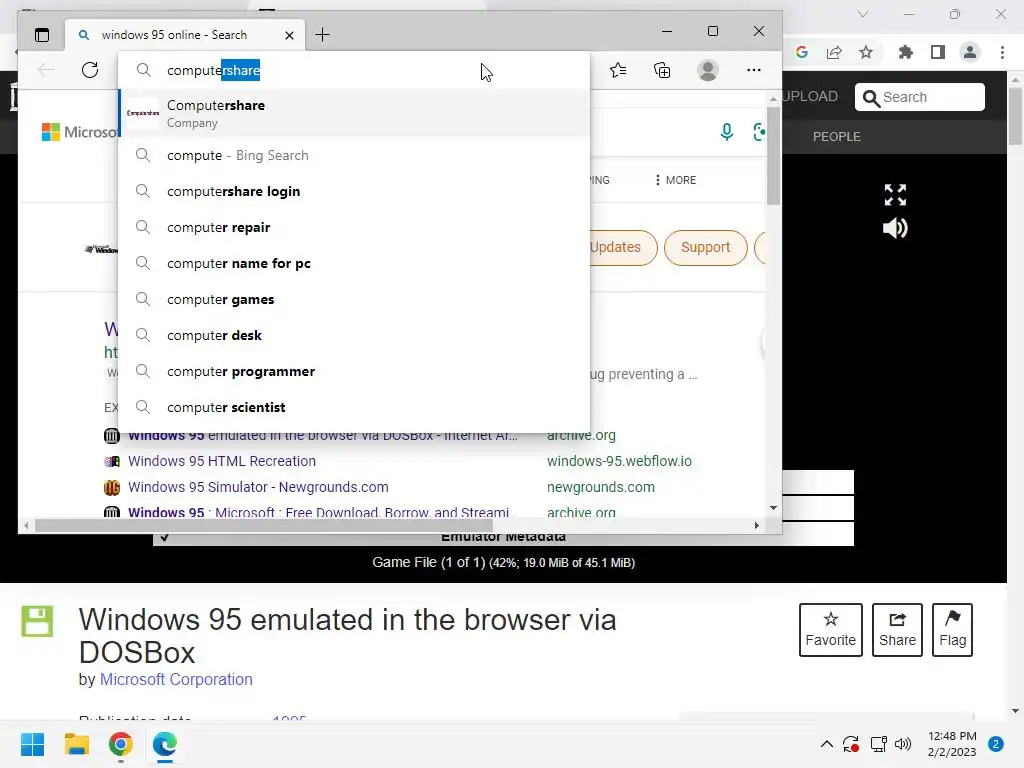
Task: Mute the emulator speaker icon
Action: tap(895, 228)
